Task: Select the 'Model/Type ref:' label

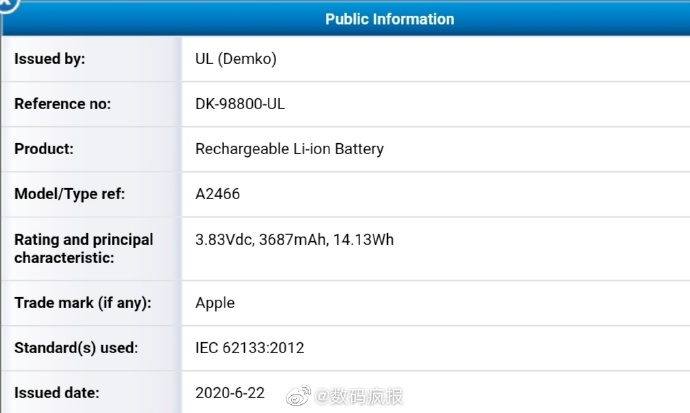Action: pyautogui.click(x=69, y=194)
